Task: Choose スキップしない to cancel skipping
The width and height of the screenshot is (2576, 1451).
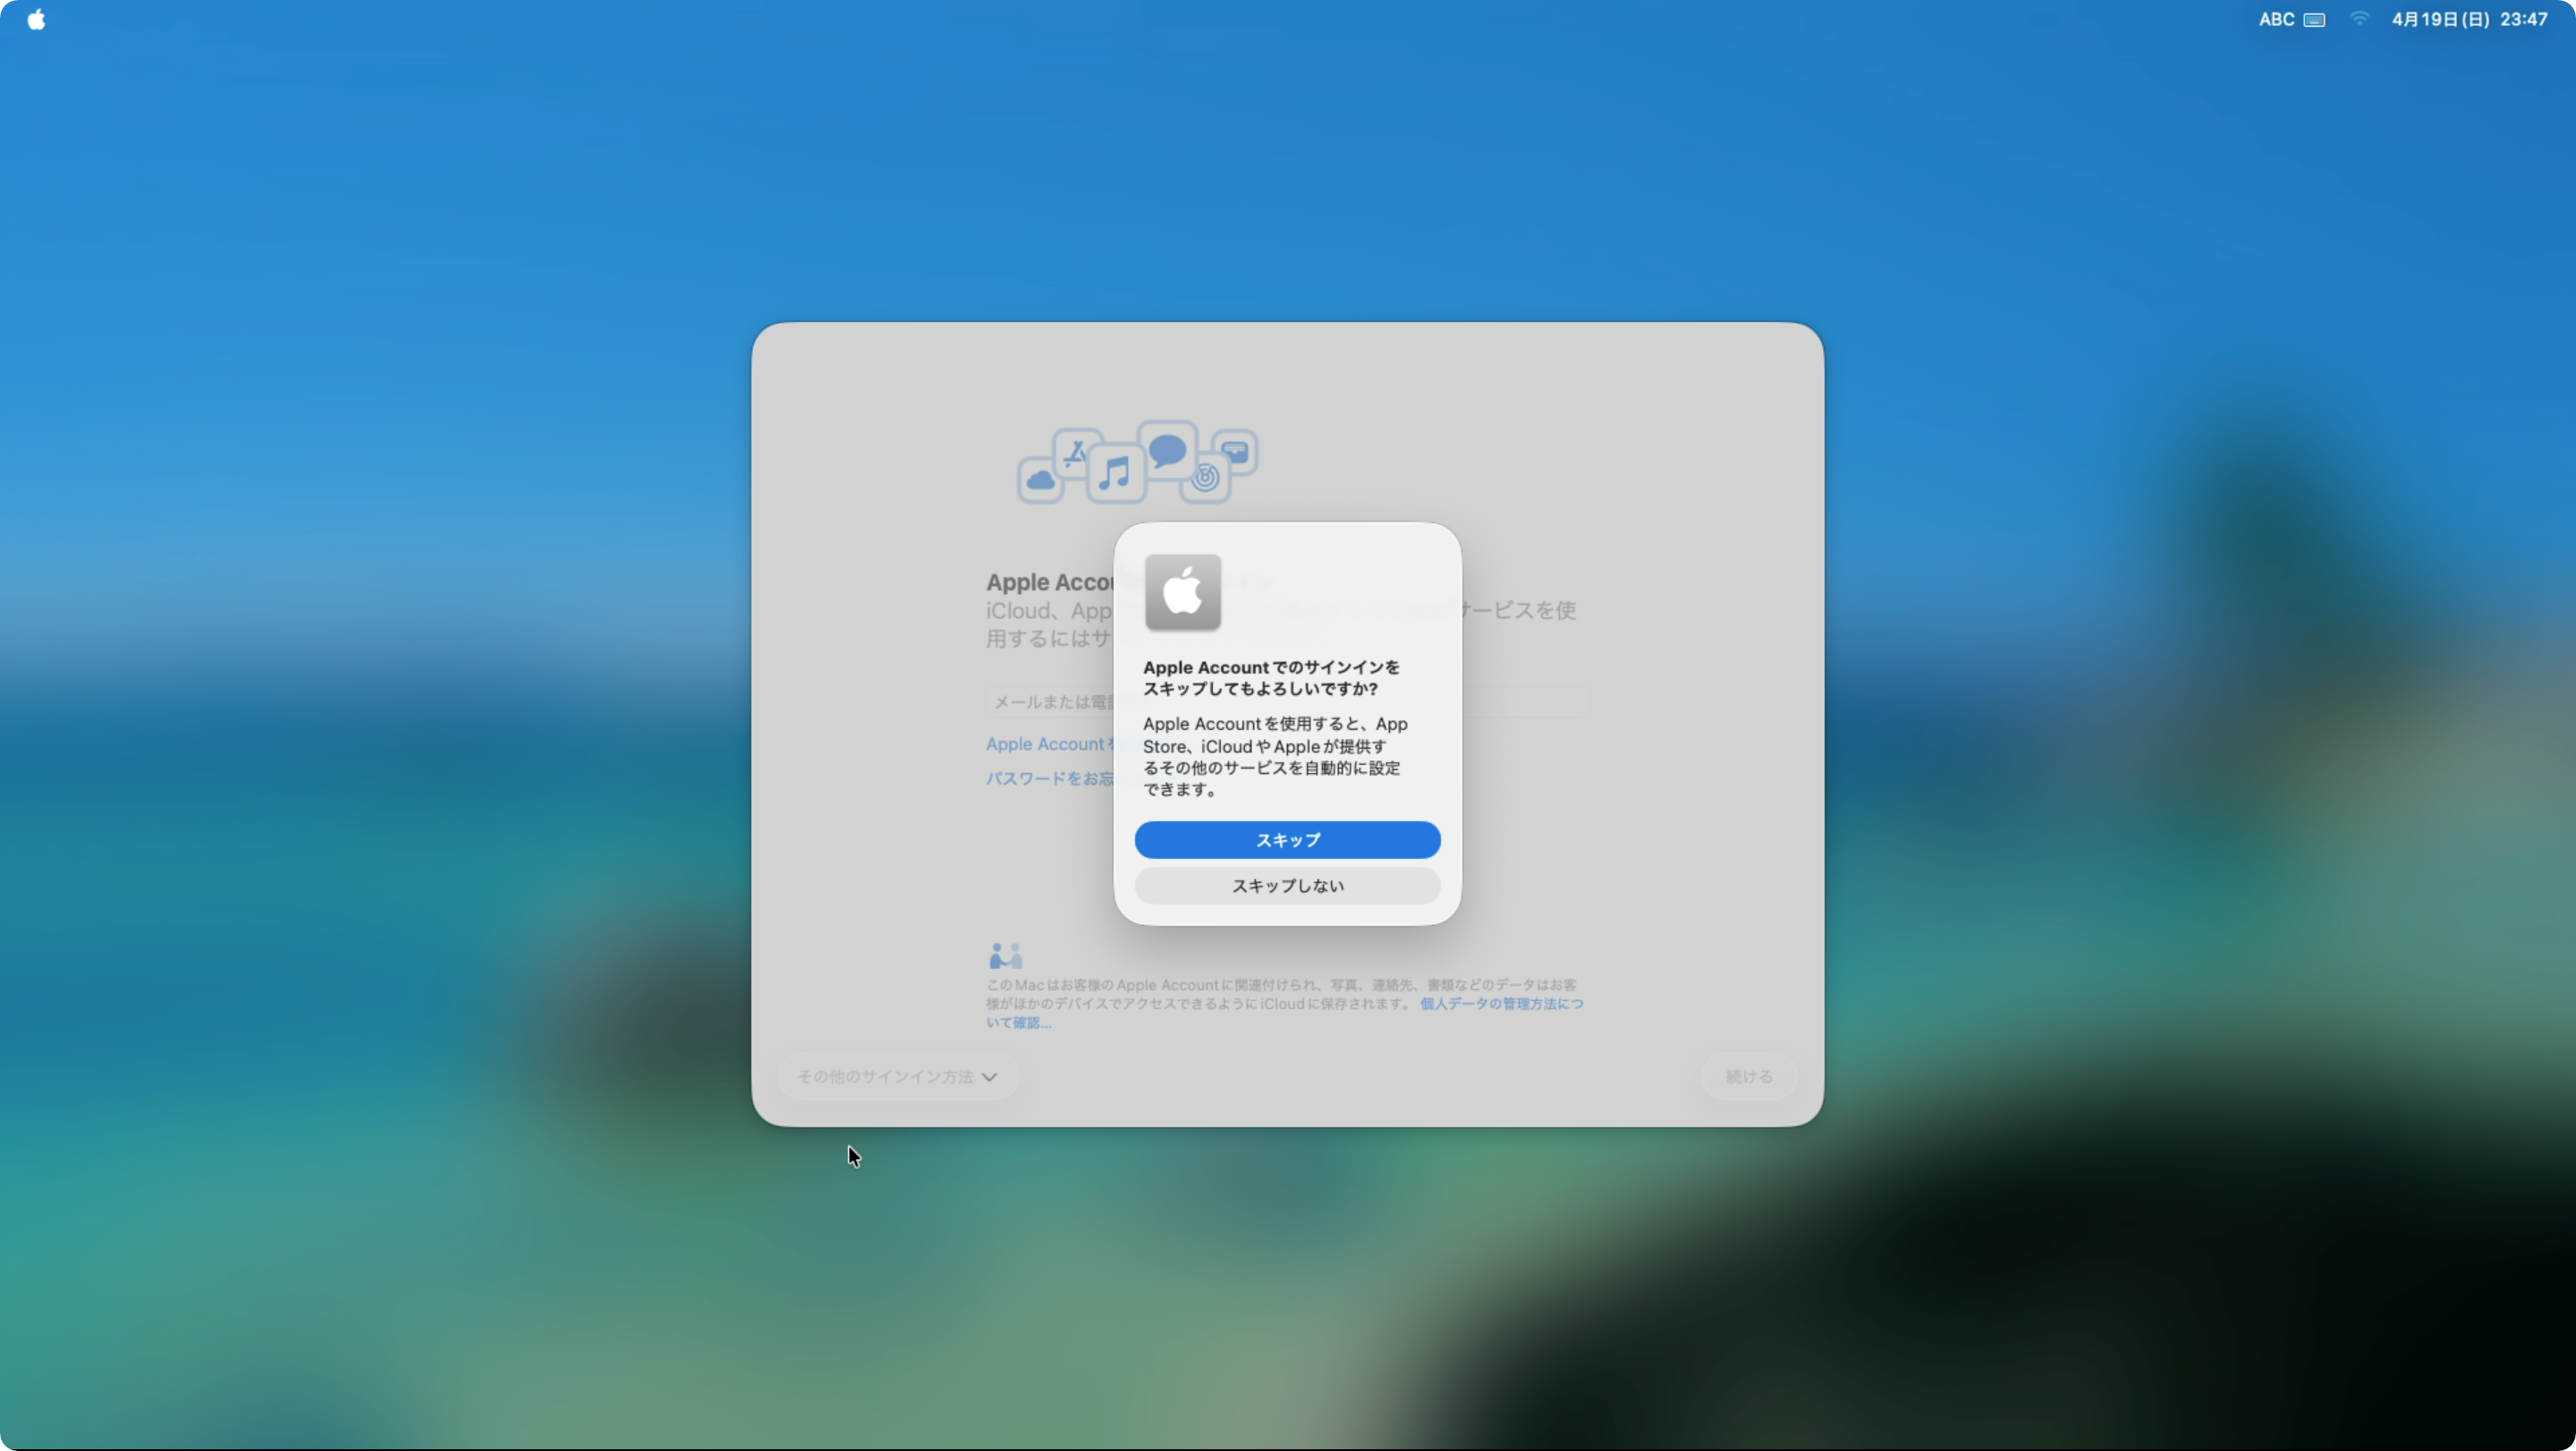Action: coord(1287,886)
